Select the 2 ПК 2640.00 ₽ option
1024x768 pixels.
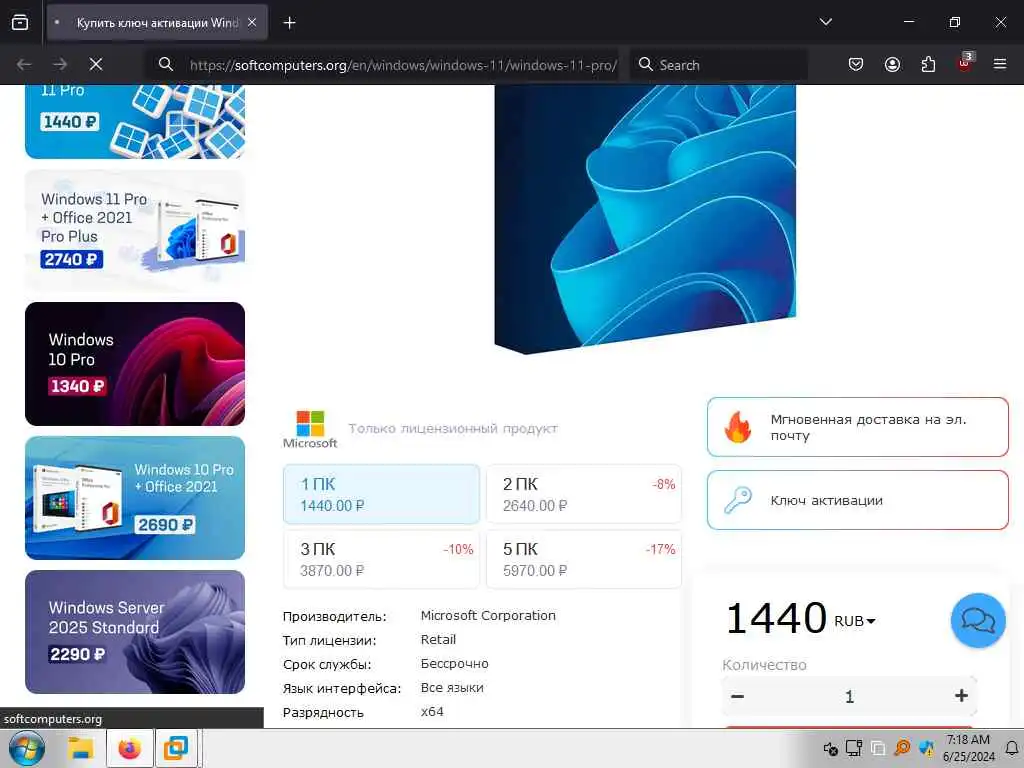584,494
